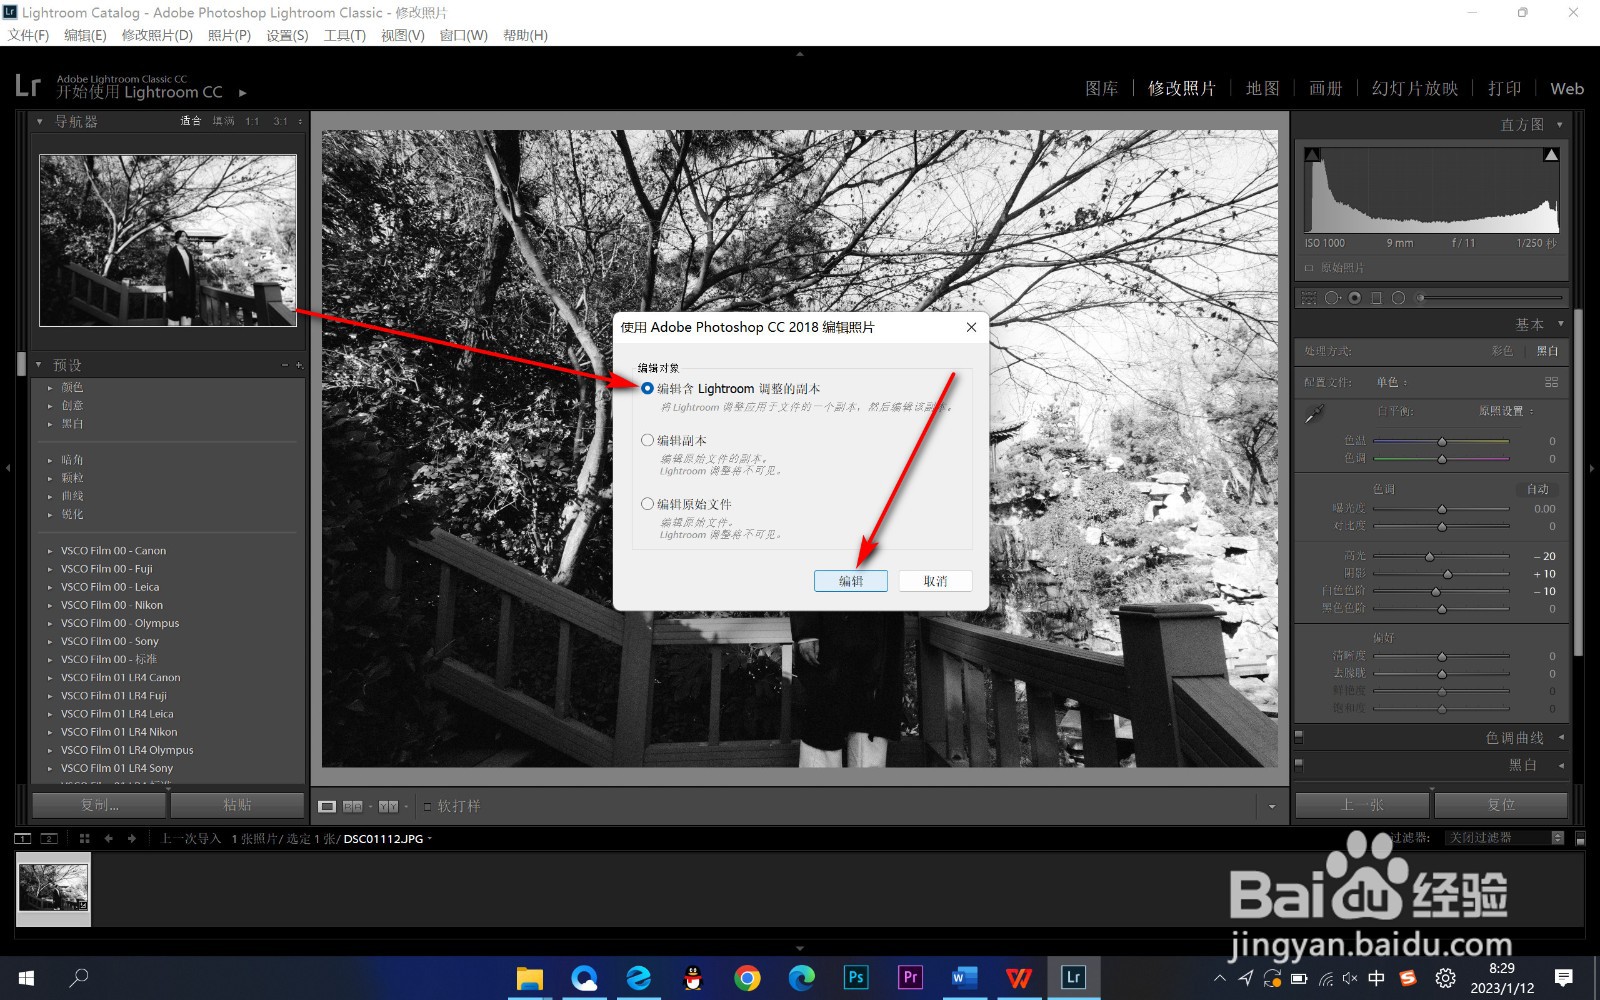
Task: Enable the 软打样 soft proofing checkbox
Action: [427, 806]
